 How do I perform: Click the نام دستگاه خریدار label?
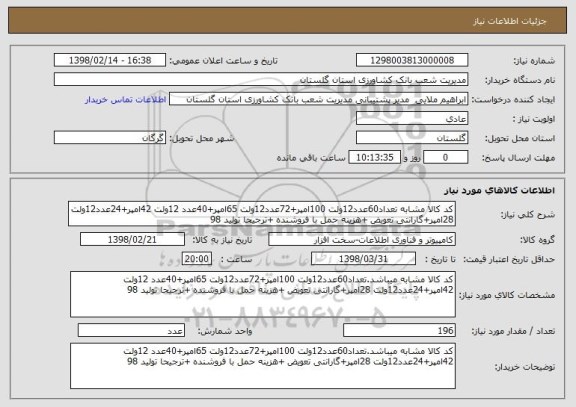[520, 80]
